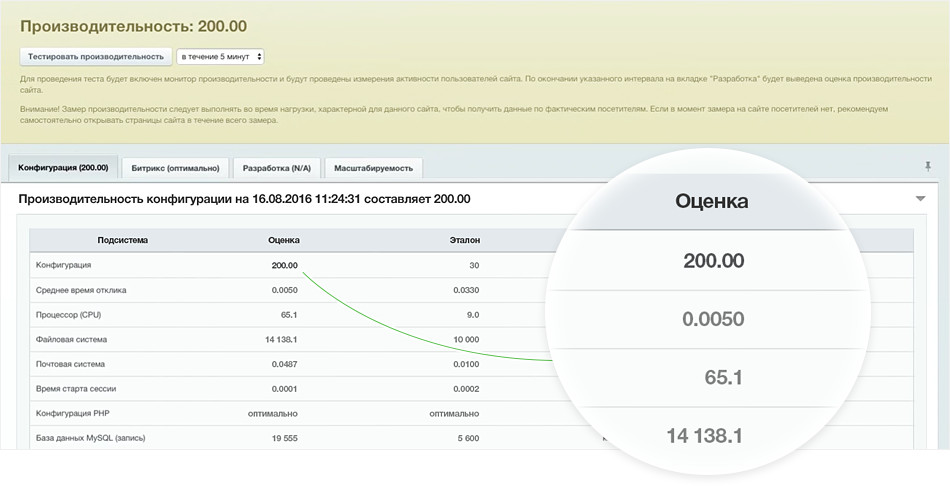Click the magnified Оценка header in the circle
Image resolution: width=950 pixels, height=486 pixels.
coord(714,201)
